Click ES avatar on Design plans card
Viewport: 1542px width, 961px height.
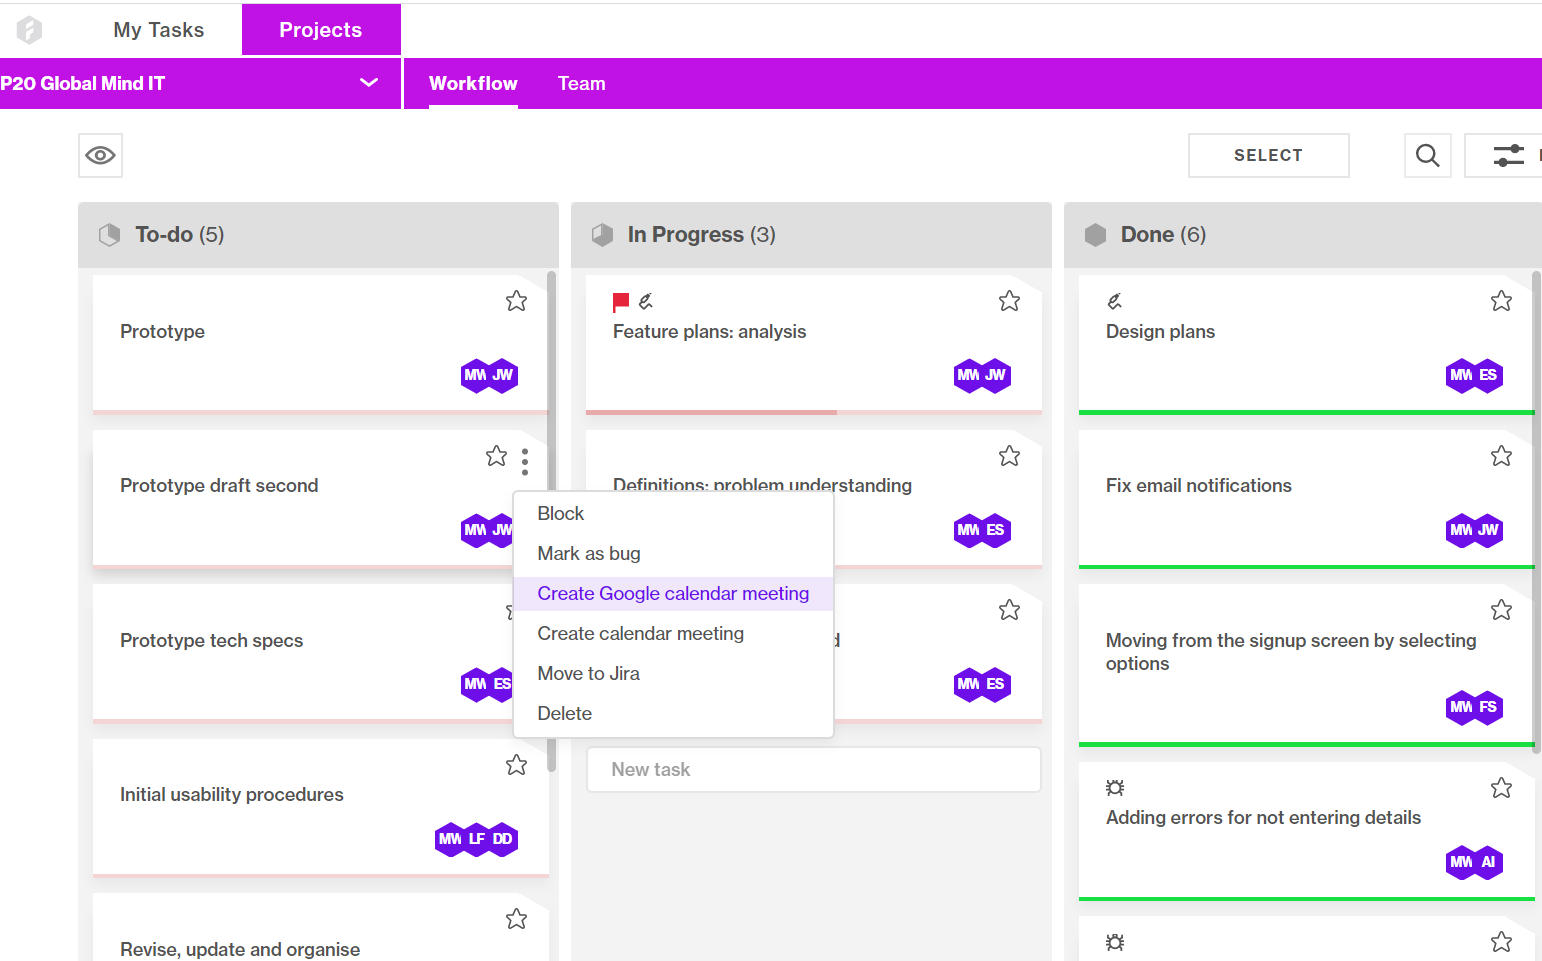pos(1488,375)
